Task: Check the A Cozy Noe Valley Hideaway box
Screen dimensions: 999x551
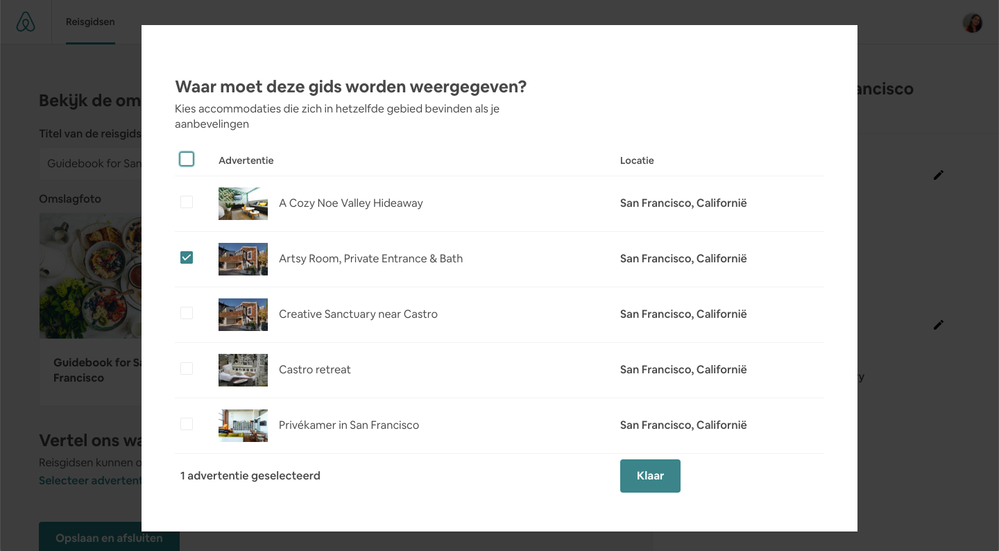Action: (x=186, y=202)
